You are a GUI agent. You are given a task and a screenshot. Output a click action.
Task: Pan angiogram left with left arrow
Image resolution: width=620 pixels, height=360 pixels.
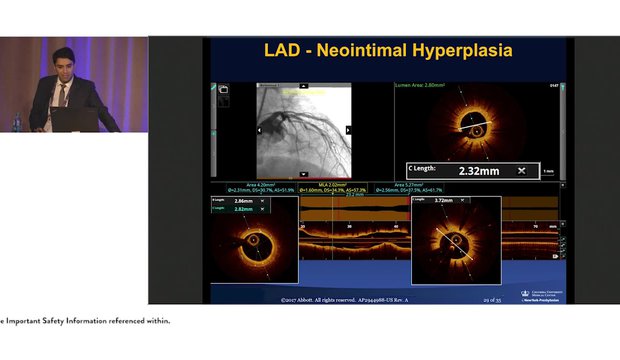[260, 130]
